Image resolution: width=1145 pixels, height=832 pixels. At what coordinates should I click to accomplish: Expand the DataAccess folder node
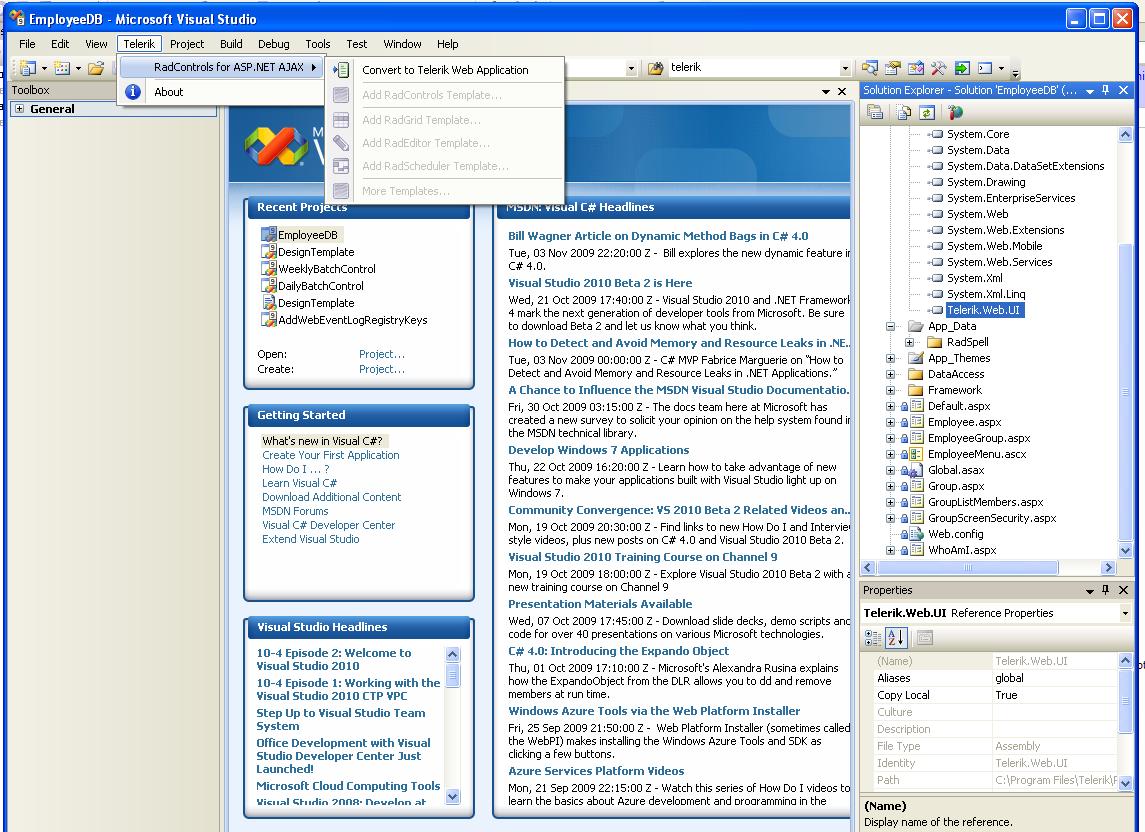pyautogui.click(x=890, y=374)
